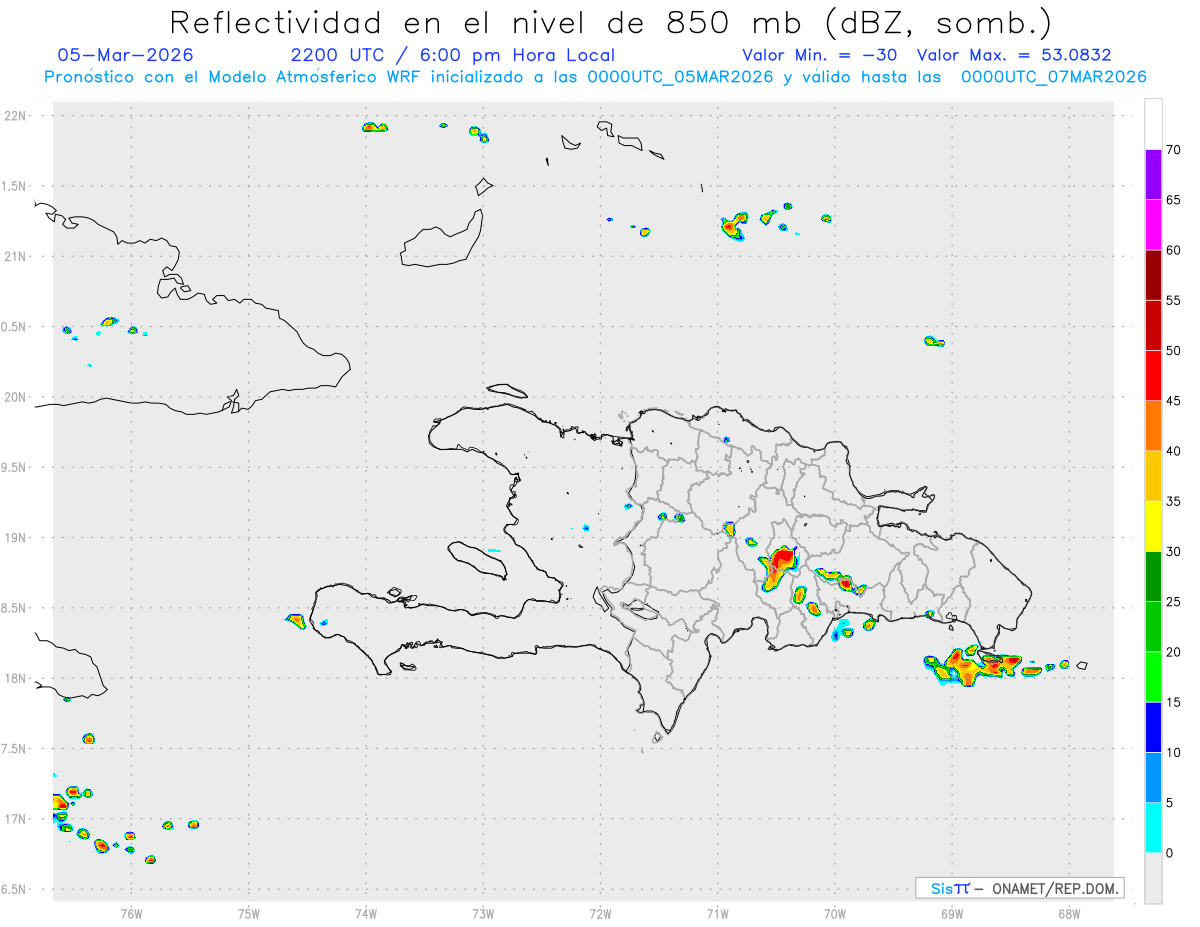Select the cyan 0–5 dBZ legend color
The image size is (1200, 927).
pyautogui.click(x=1153, y=827)
